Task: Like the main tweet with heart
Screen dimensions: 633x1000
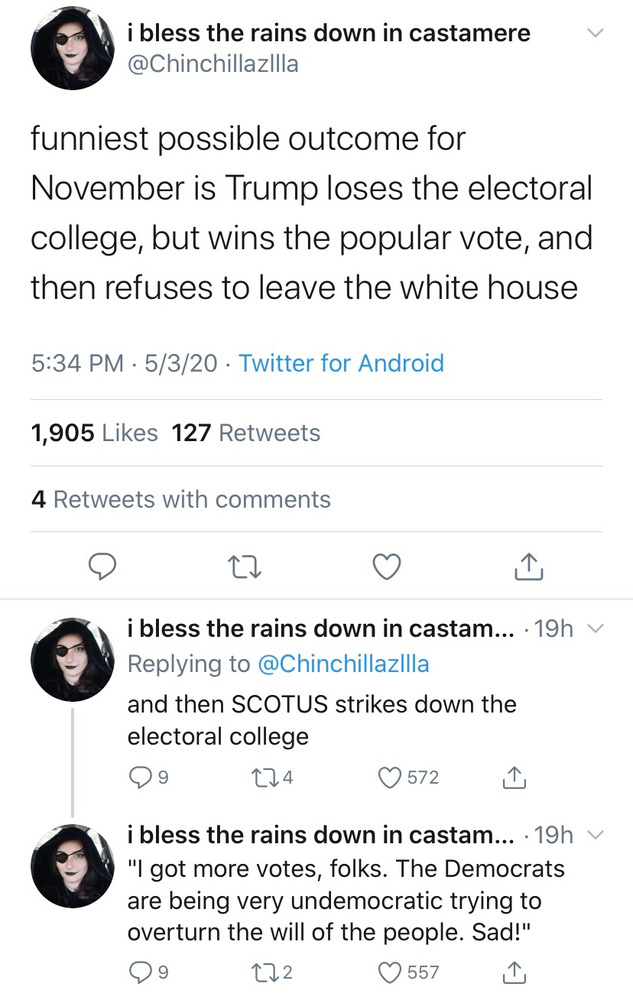Action: 386,567
